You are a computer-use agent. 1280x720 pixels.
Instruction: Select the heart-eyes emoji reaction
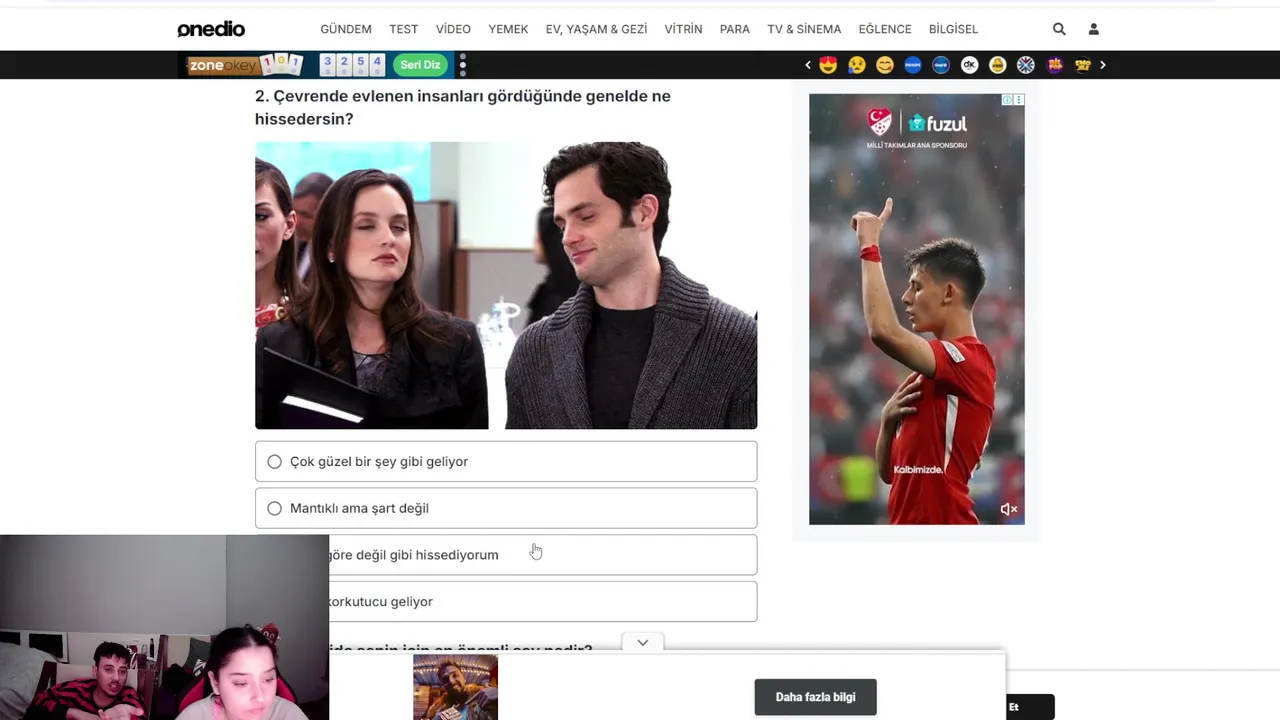[x=828, y=65]
